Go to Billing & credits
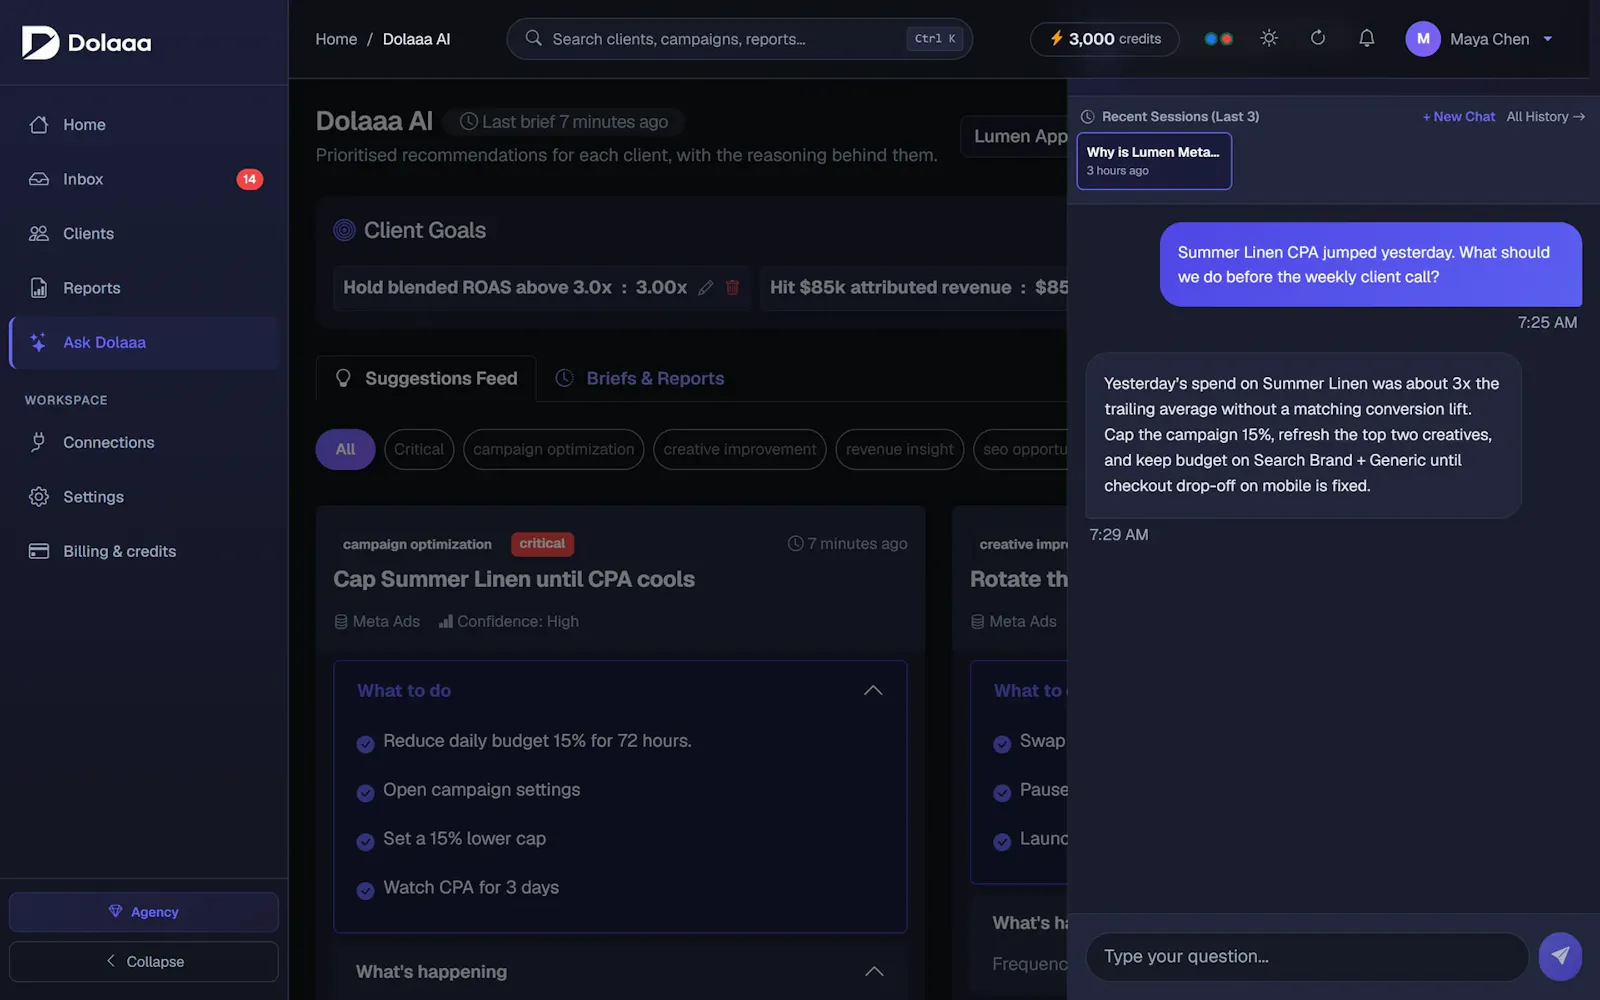Image resolution: width=1600 pixels, height=1000 pixels. point(144,551)
